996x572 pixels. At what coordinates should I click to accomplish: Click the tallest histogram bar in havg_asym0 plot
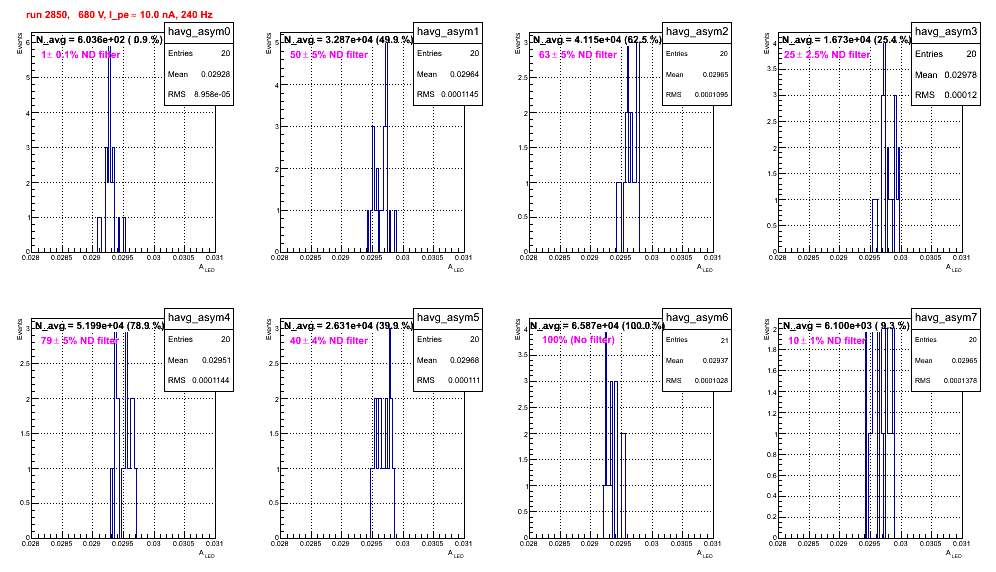tap(109, 149)
